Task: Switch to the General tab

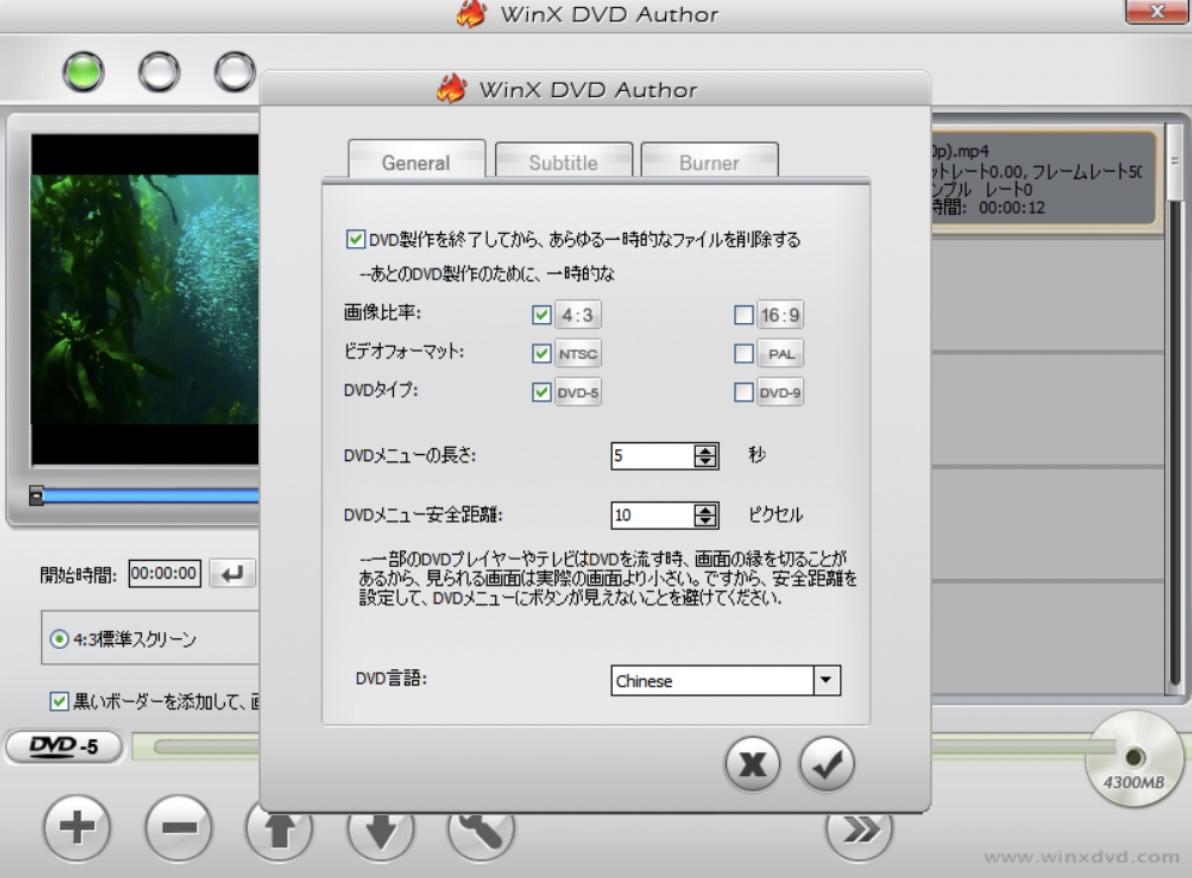Action: pos(417,161)
